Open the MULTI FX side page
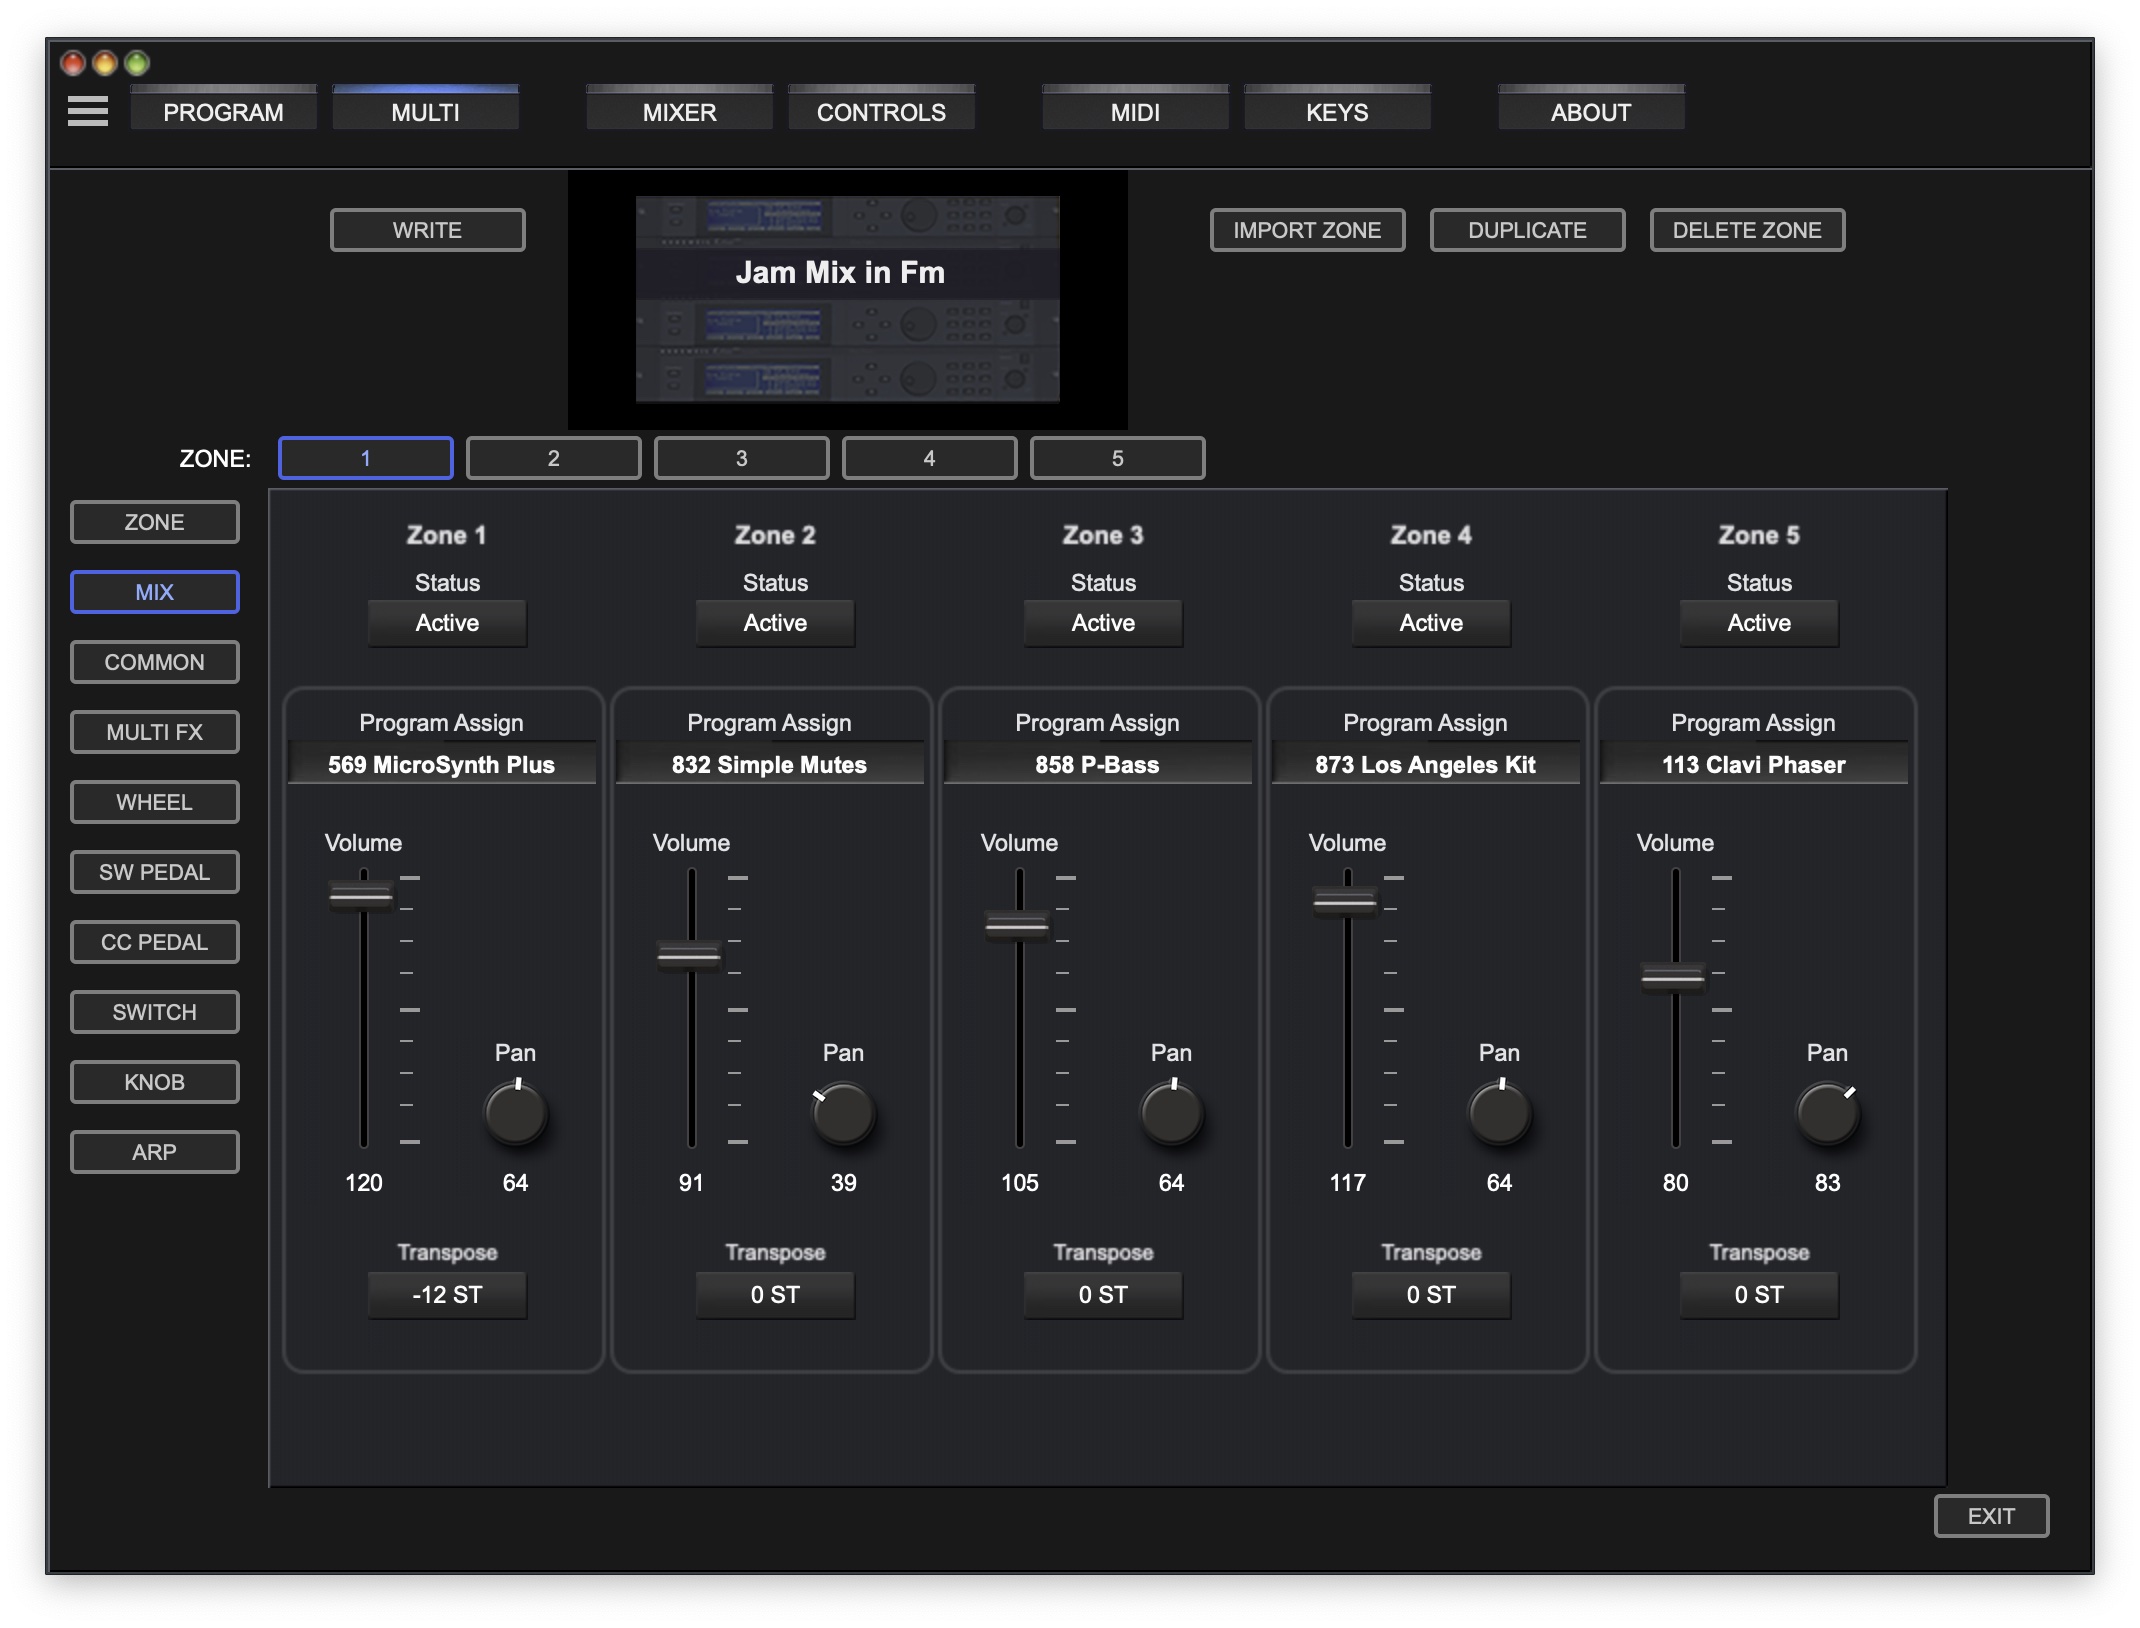This screenshot has width=2140, height=1628. coord(154,732)
